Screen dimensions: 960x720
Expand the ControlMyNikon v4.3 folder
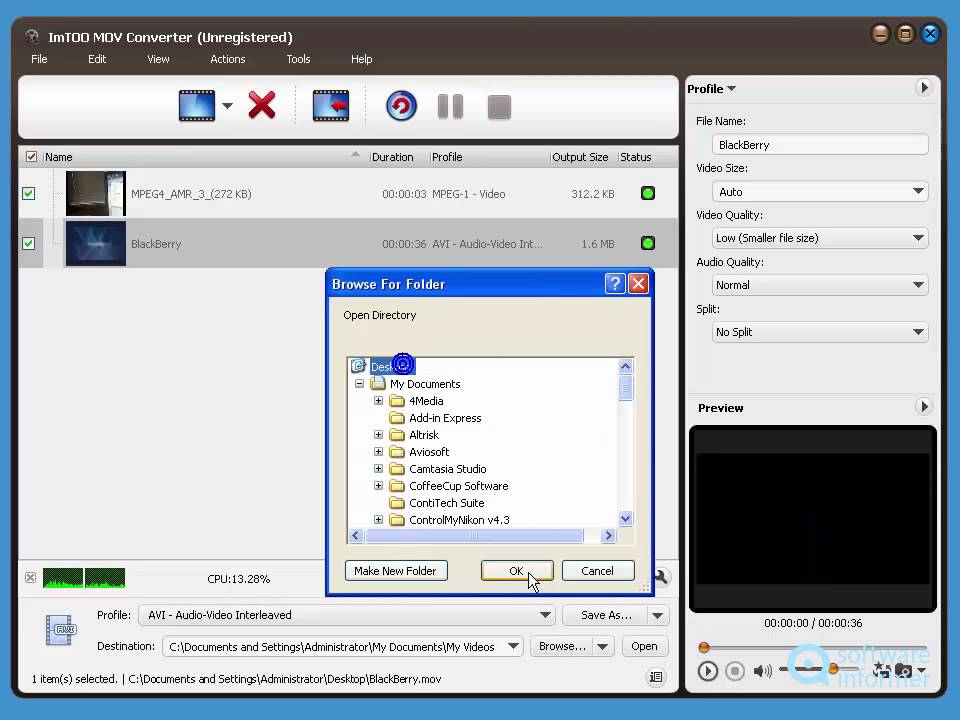(378, 520)
